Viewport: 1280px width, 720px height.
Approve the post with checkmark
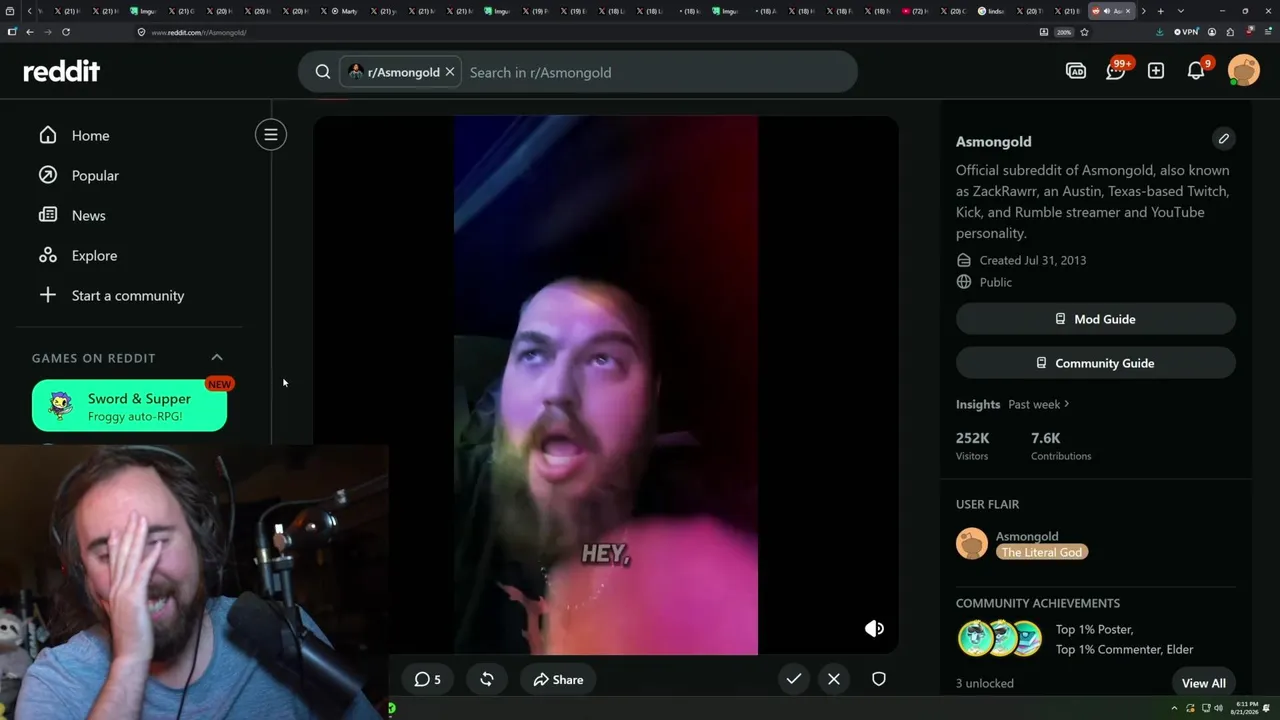click(794, 679)
